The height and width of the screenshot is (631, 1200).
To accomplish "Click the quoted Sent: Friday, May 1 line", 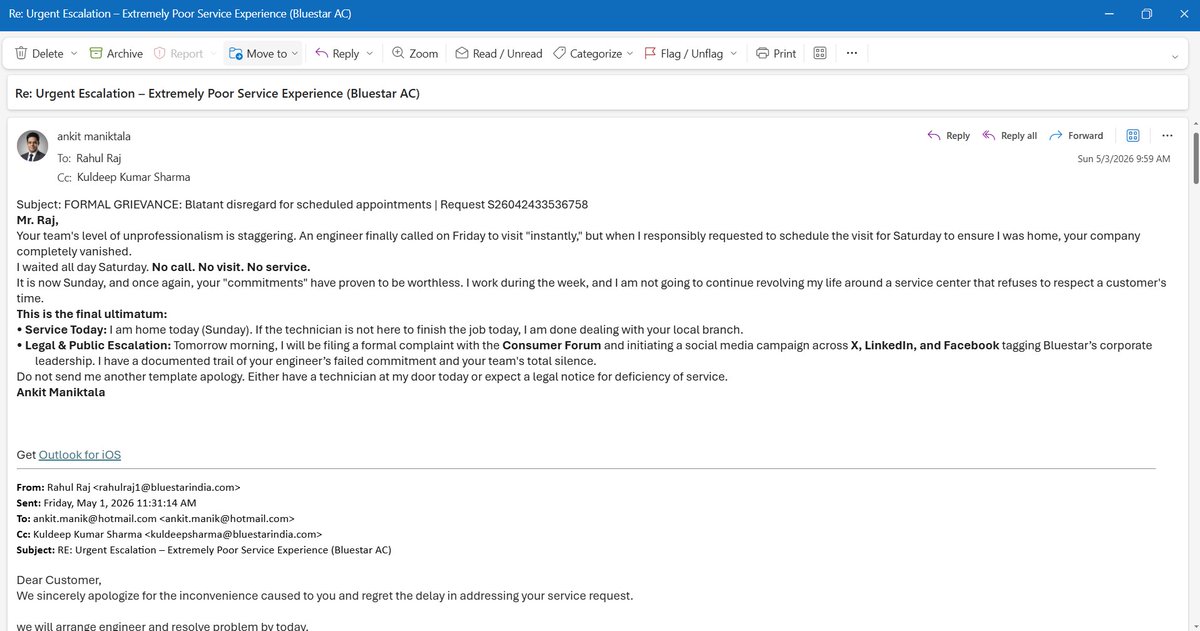I will click(107, 502).
